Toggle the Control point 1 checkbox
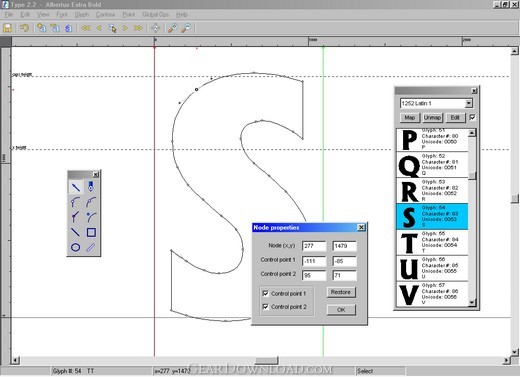The height and width of the screenshot is (377, 520). [265, 293]
